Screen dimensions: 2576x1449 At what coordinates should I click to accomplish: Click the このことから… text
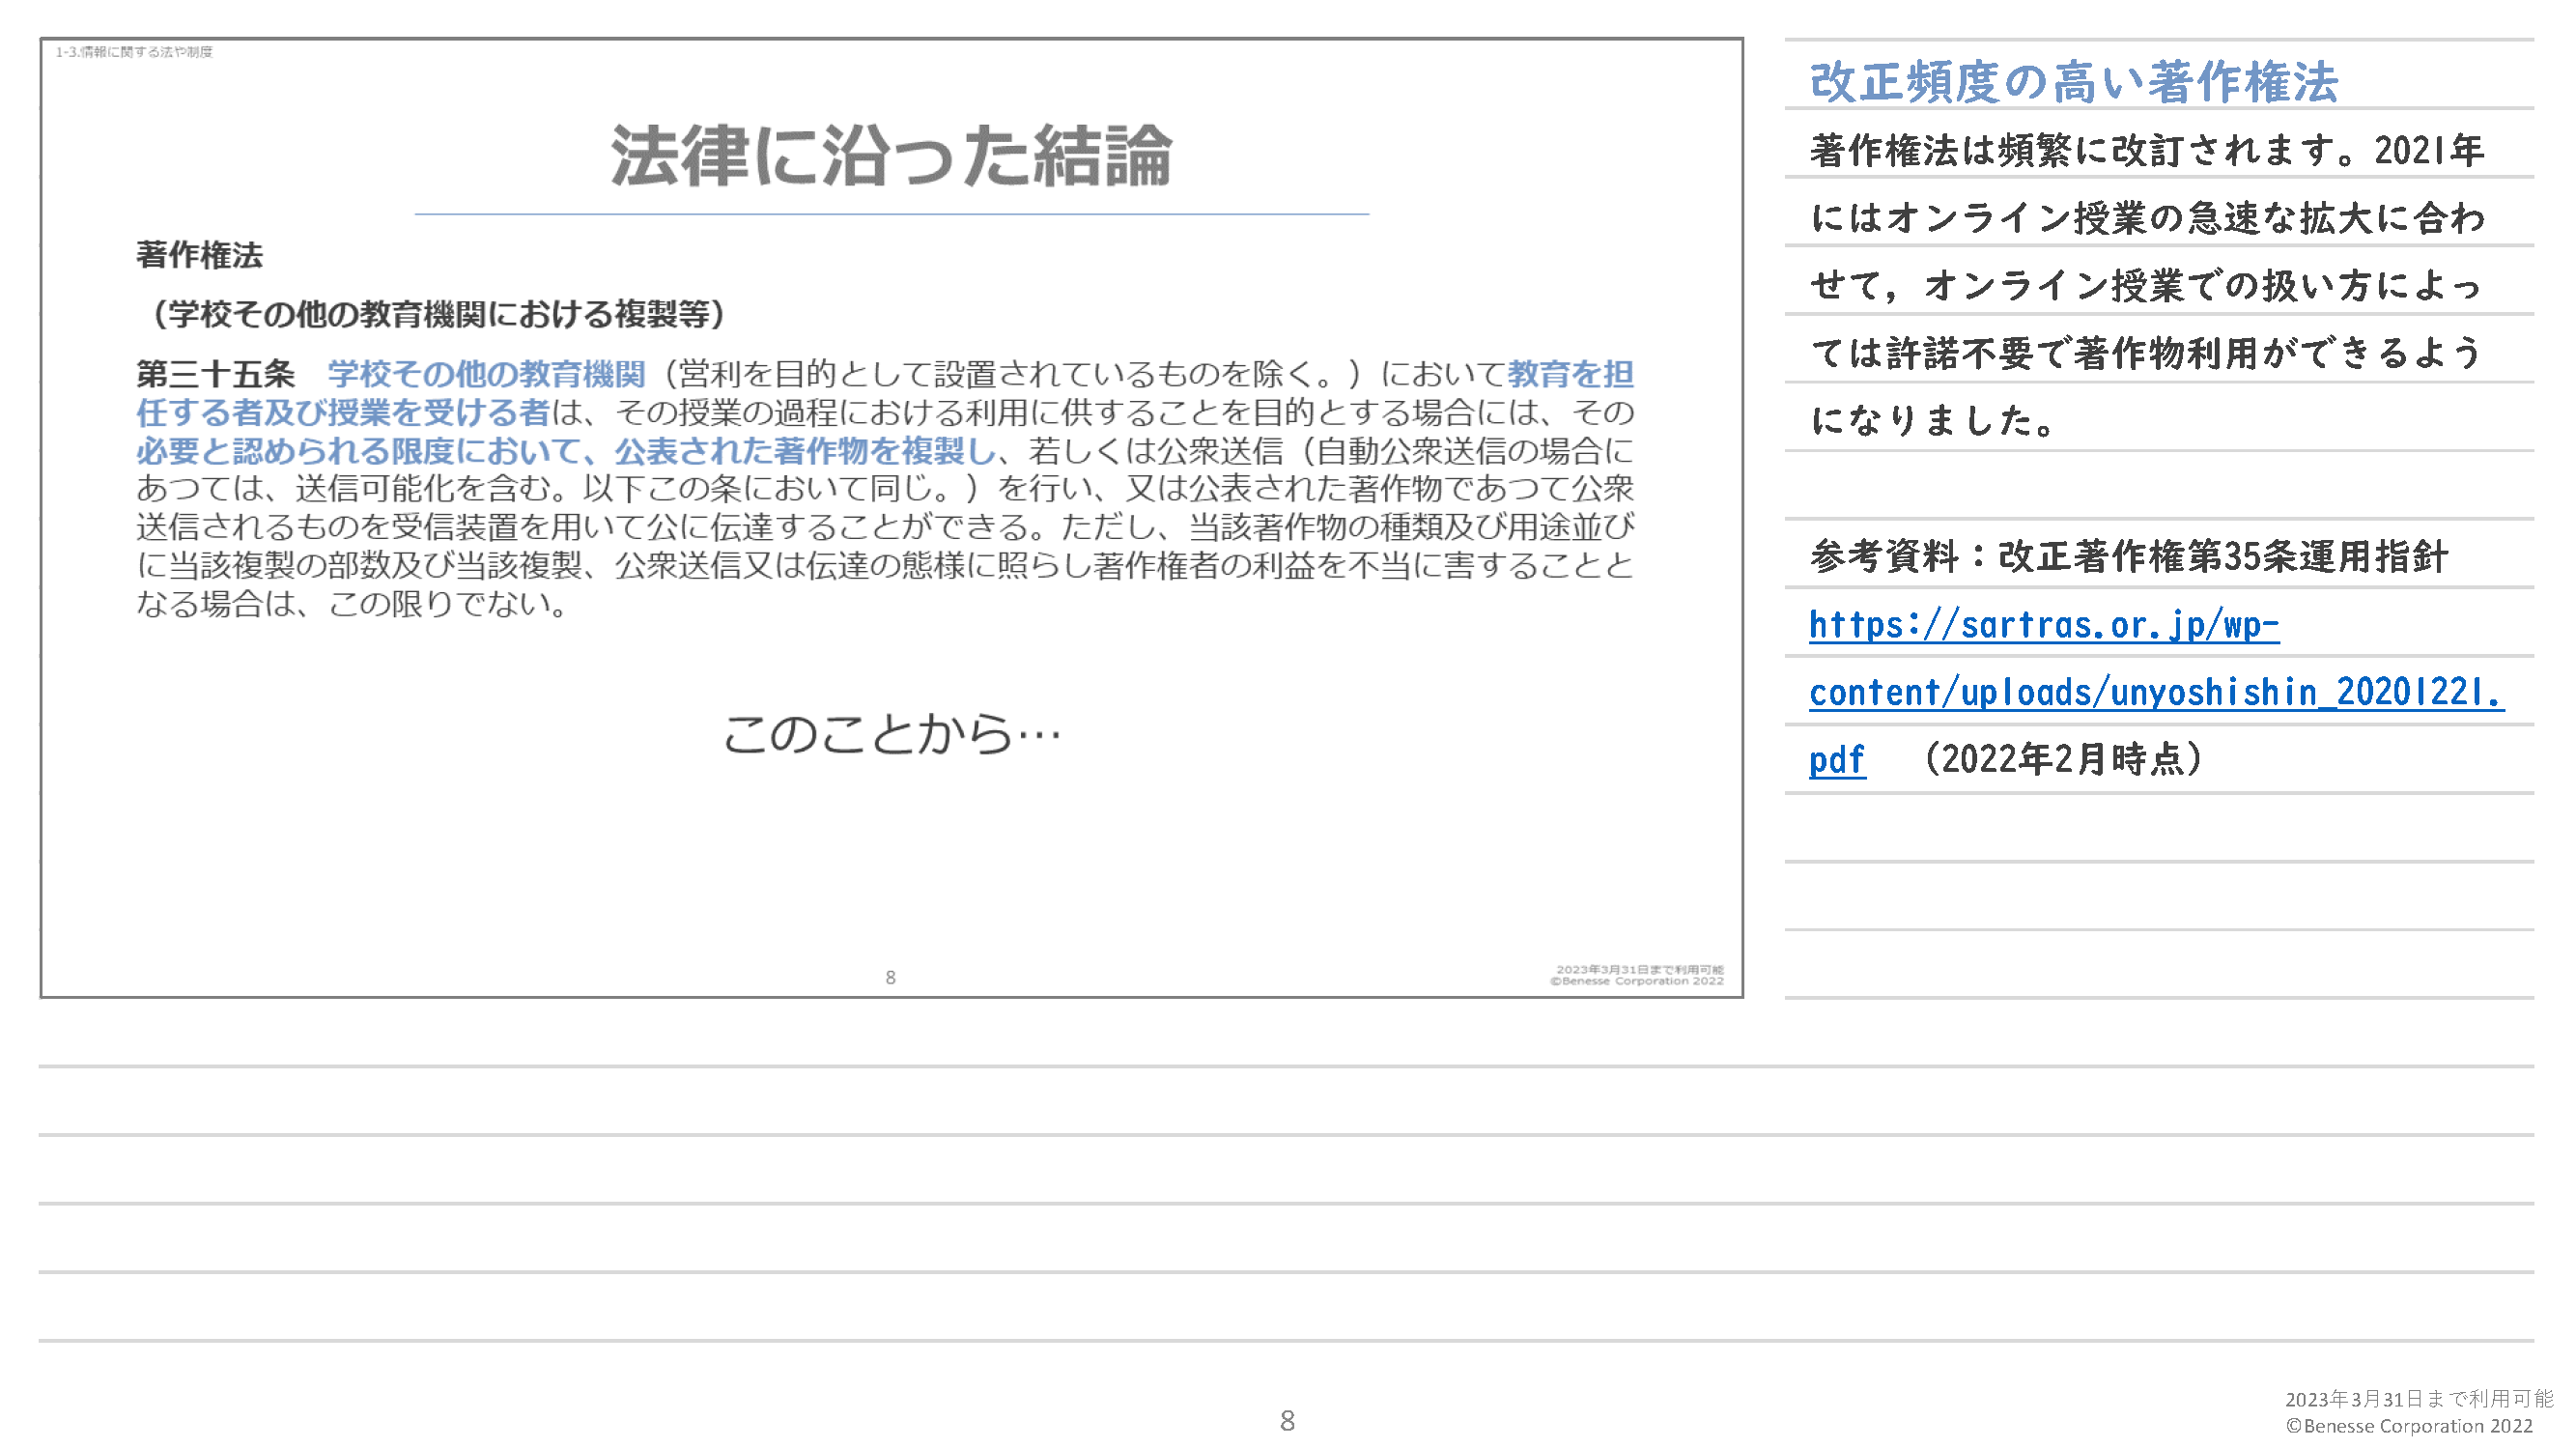pyautogui.click(x=890, y=734)
